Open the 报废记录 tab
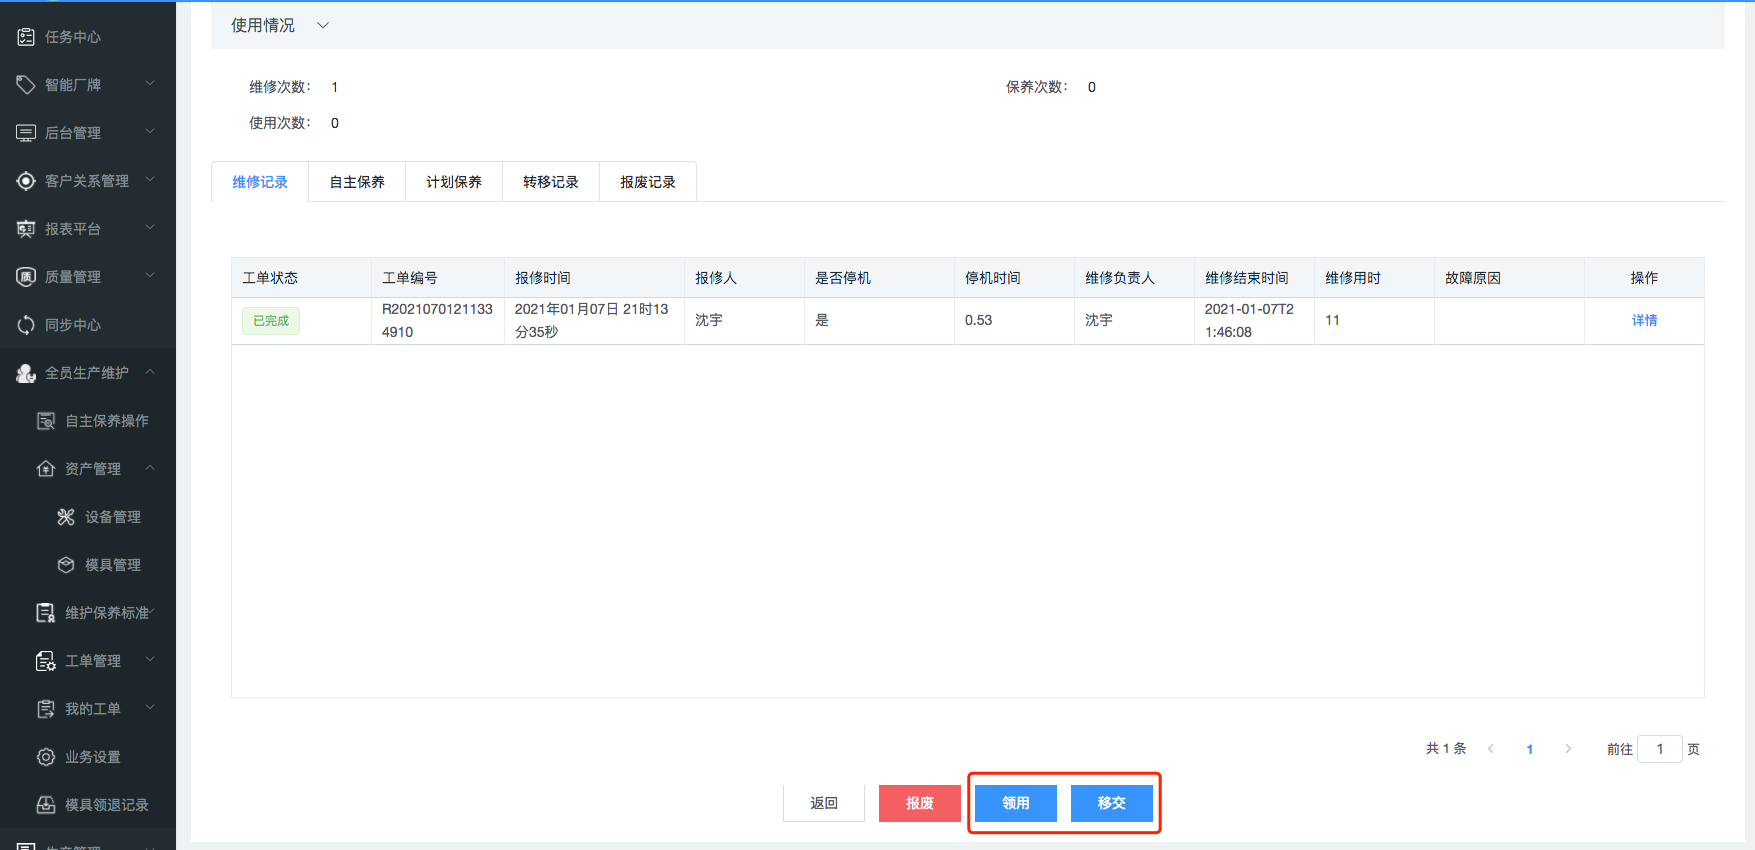 point(647,182)
